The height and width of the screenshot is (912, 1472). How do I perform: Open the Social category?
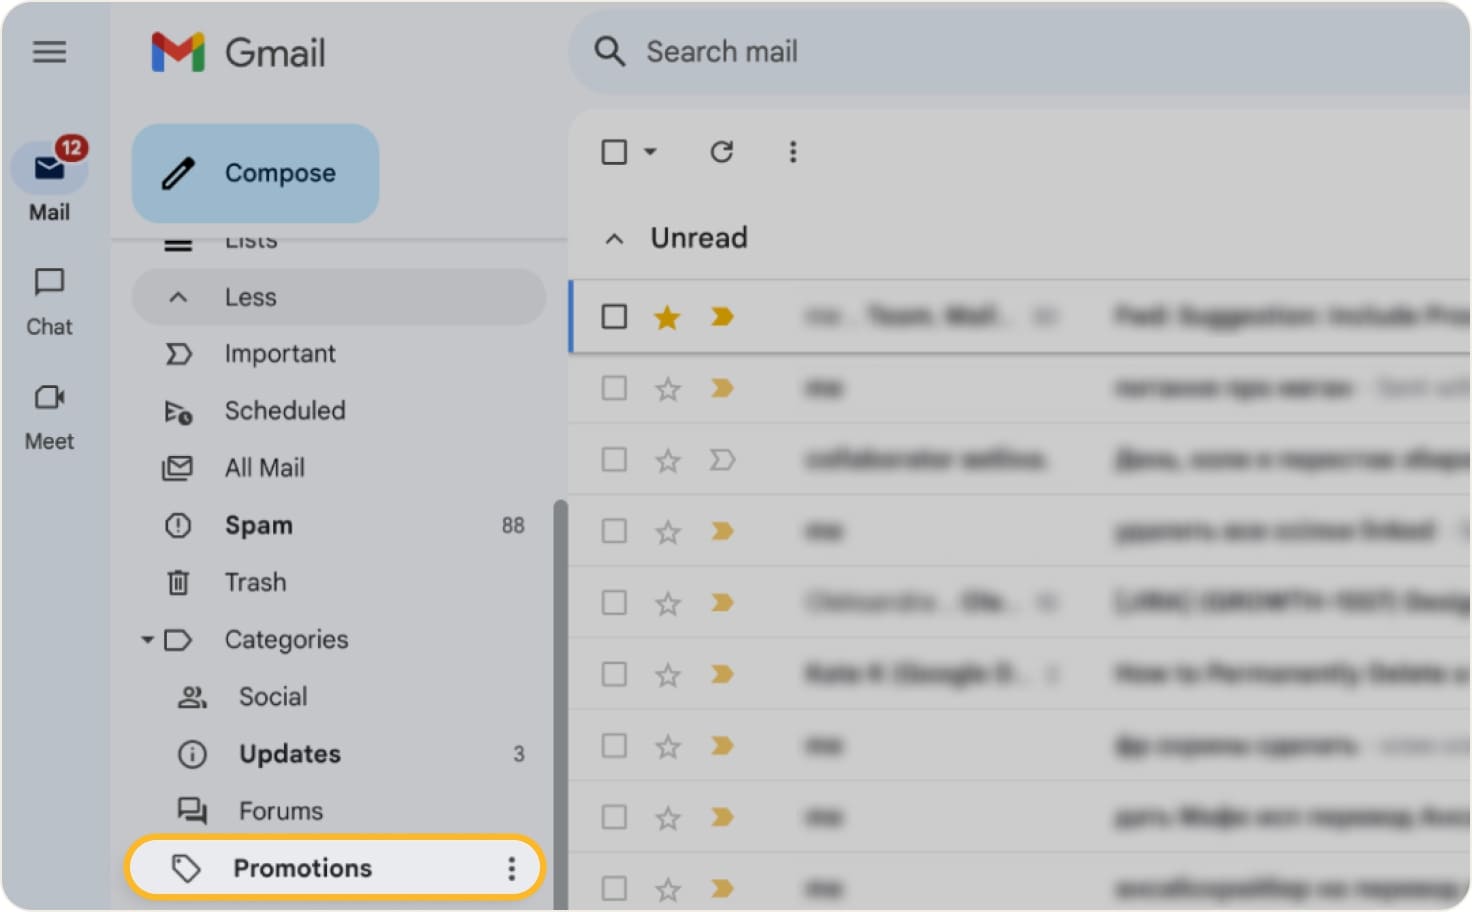tap(272, 696)
